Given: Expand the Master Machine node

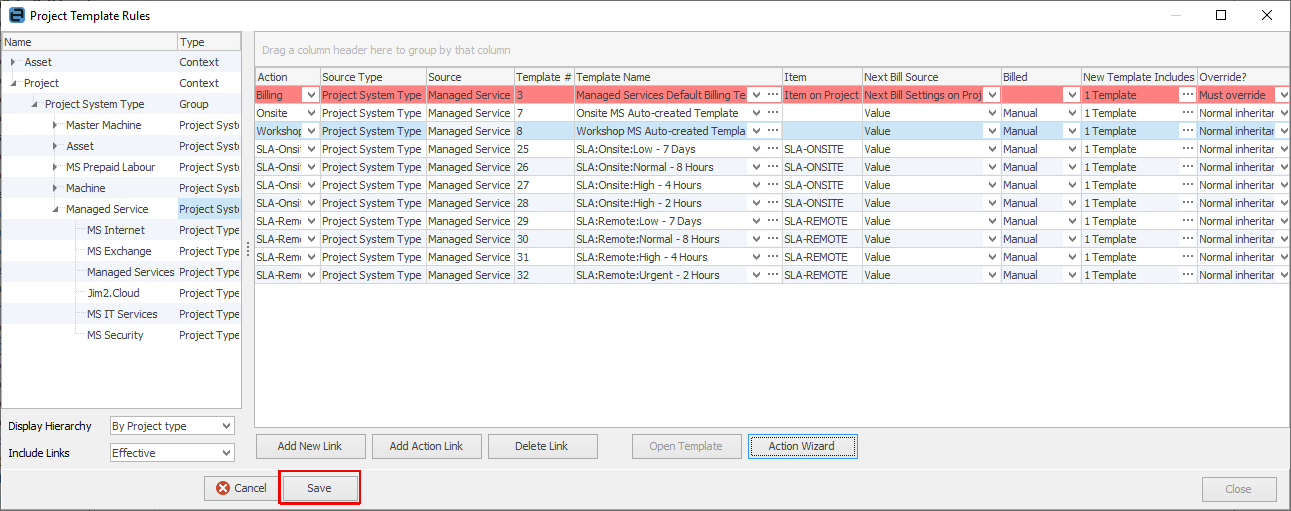Looking at the screenshot, I should 55,125.
